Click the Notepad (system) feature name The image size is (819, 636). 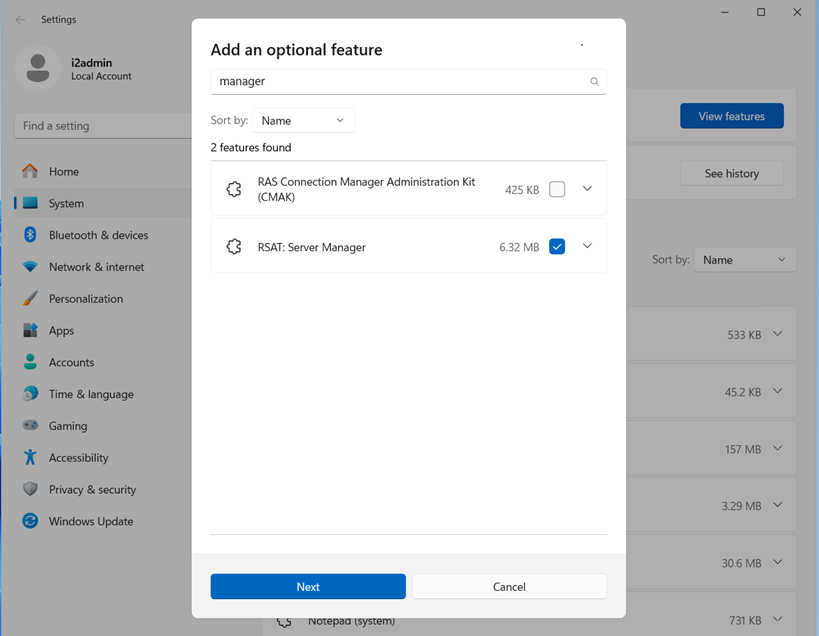(352, 621)
